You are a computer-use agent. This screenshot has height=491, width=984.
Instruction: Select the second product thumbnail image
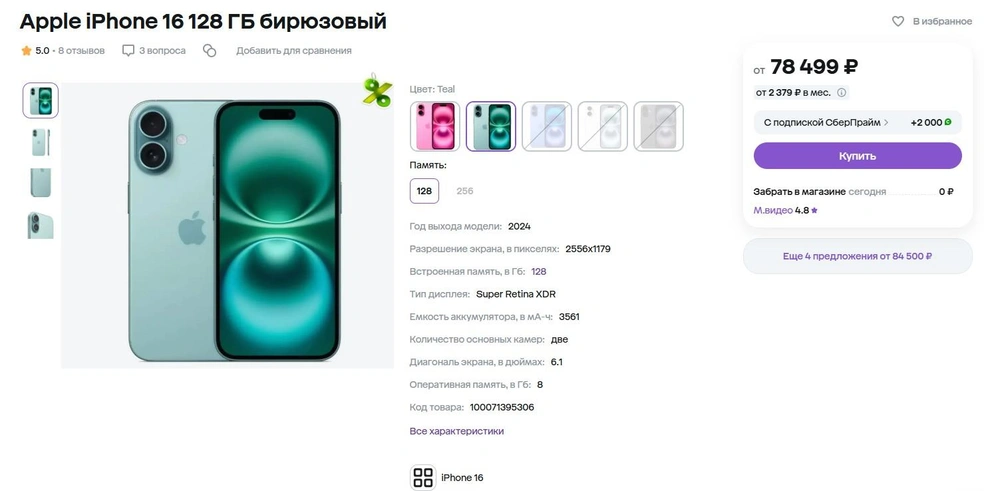click(40, 143)
